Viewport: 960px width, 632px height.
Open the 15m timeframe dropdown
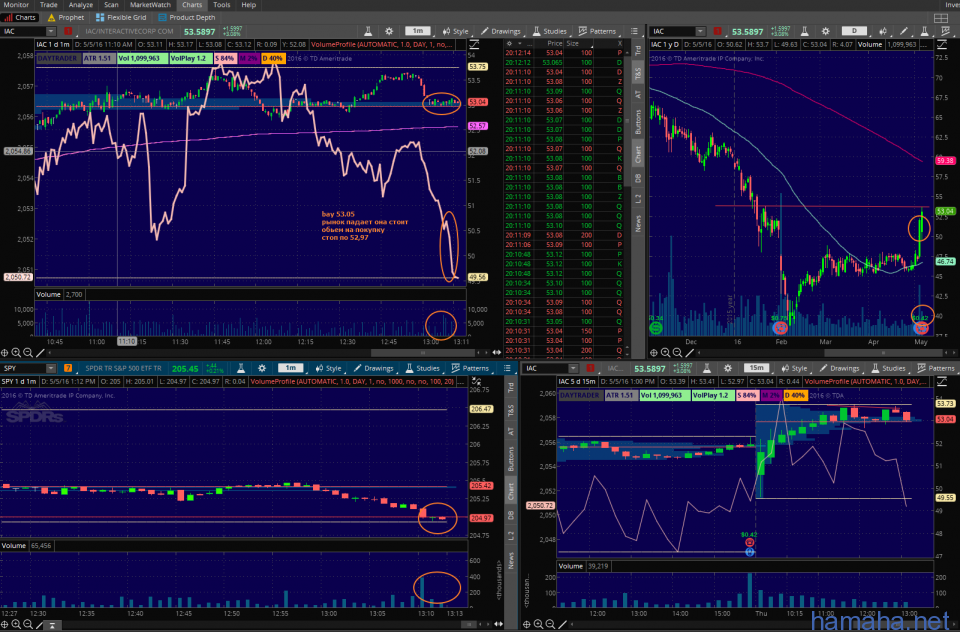[x=757, y=367]
